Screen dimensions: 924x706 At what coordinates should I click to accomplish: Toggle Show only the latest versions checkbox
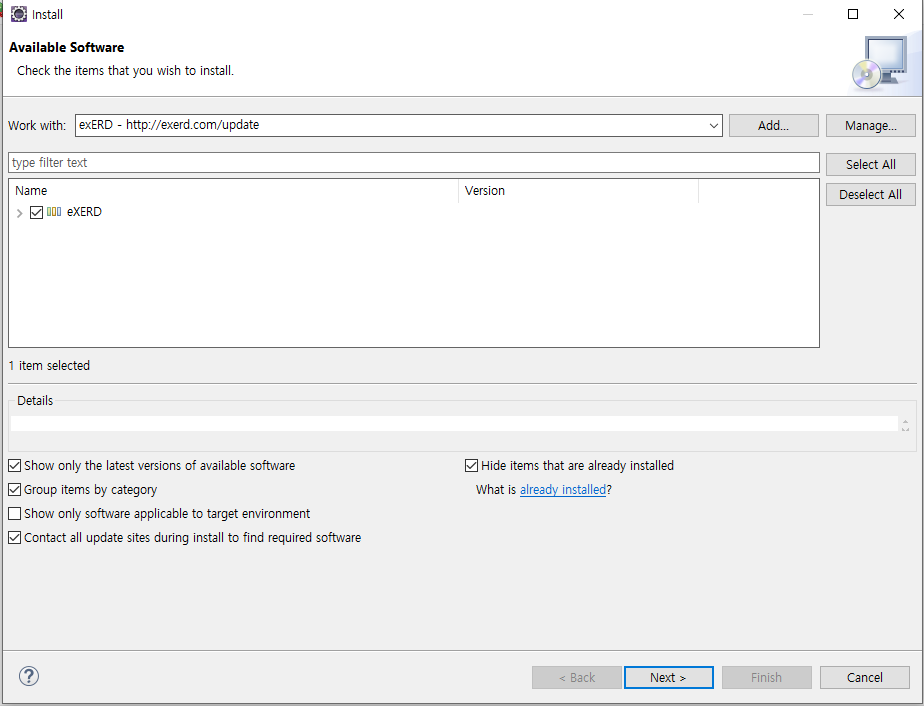pyautogui.click(x=15, y=466)
